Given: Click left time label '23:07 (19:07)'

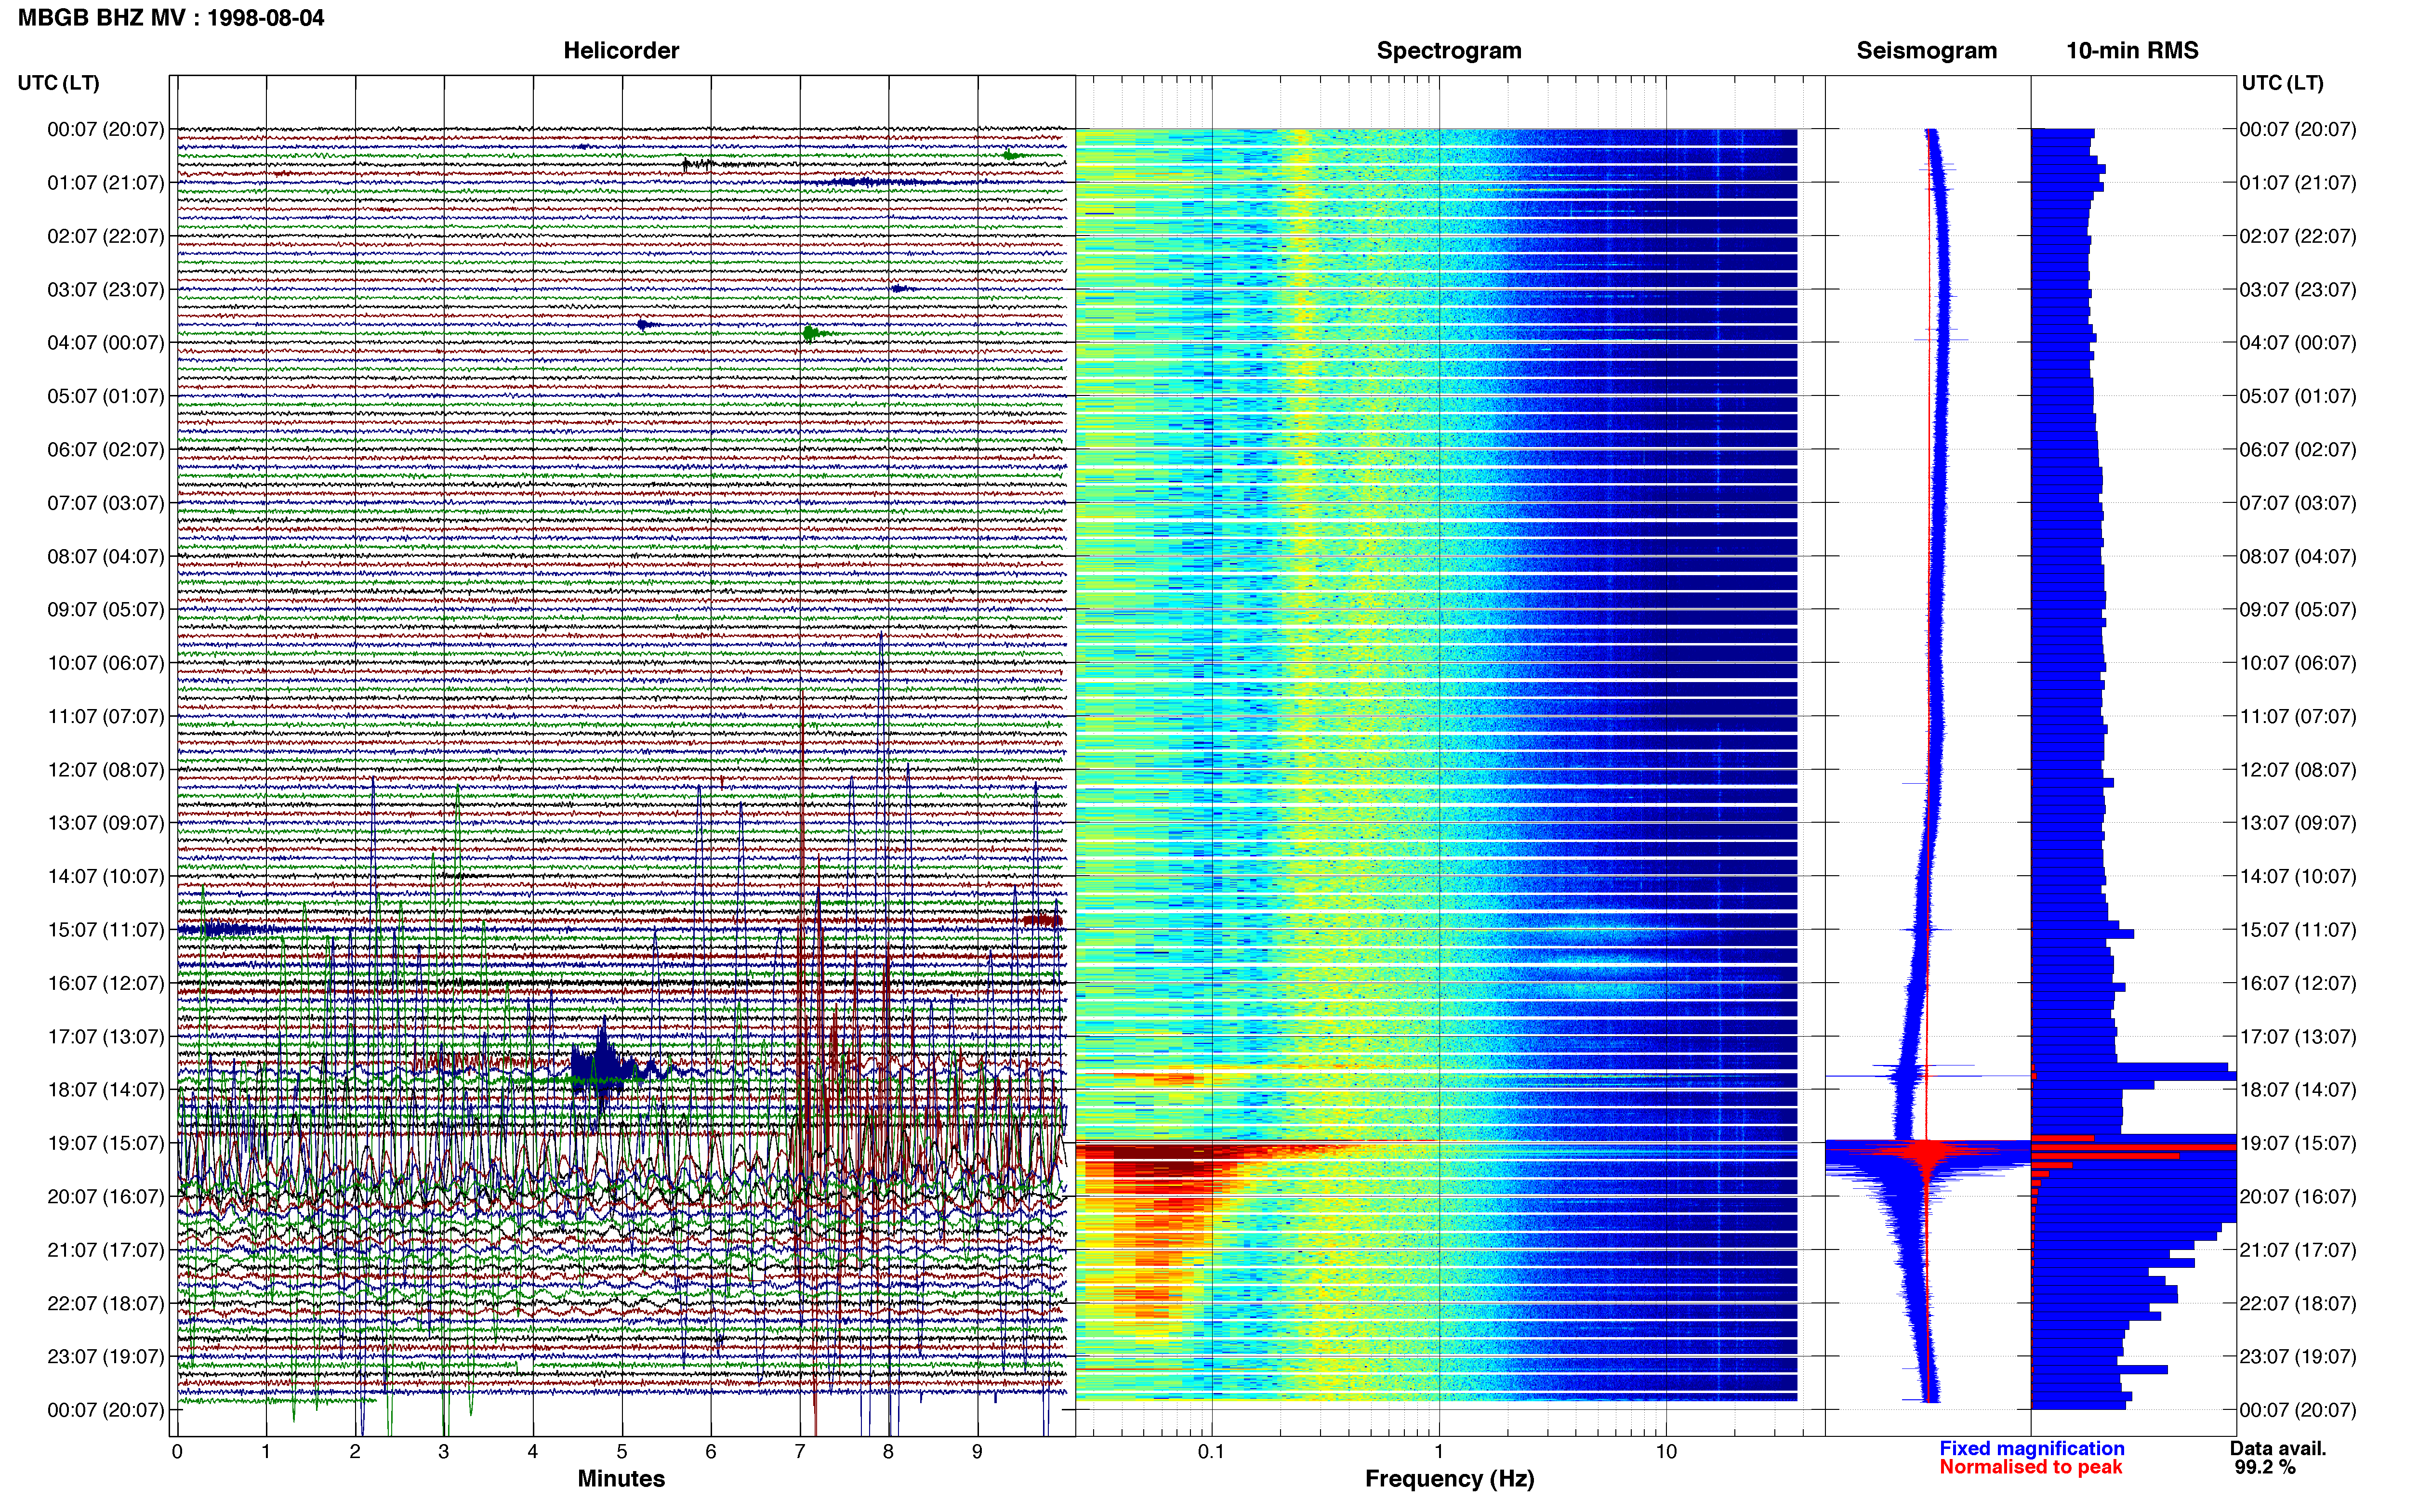Looking at the screenshot, I should (106, 1357).
